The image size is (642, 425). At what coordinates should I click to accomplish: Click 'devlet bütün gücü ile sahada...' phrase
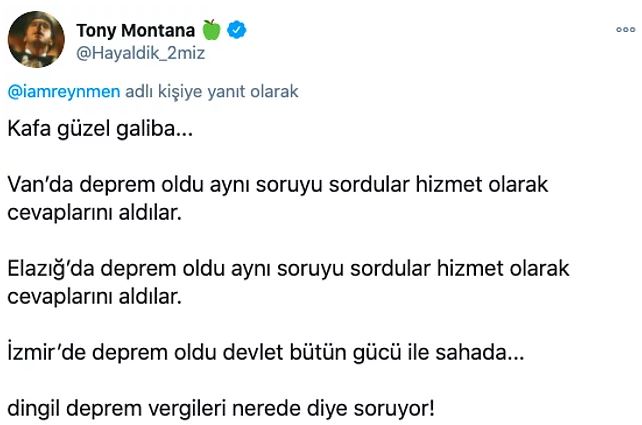click(x=391, y=354)
